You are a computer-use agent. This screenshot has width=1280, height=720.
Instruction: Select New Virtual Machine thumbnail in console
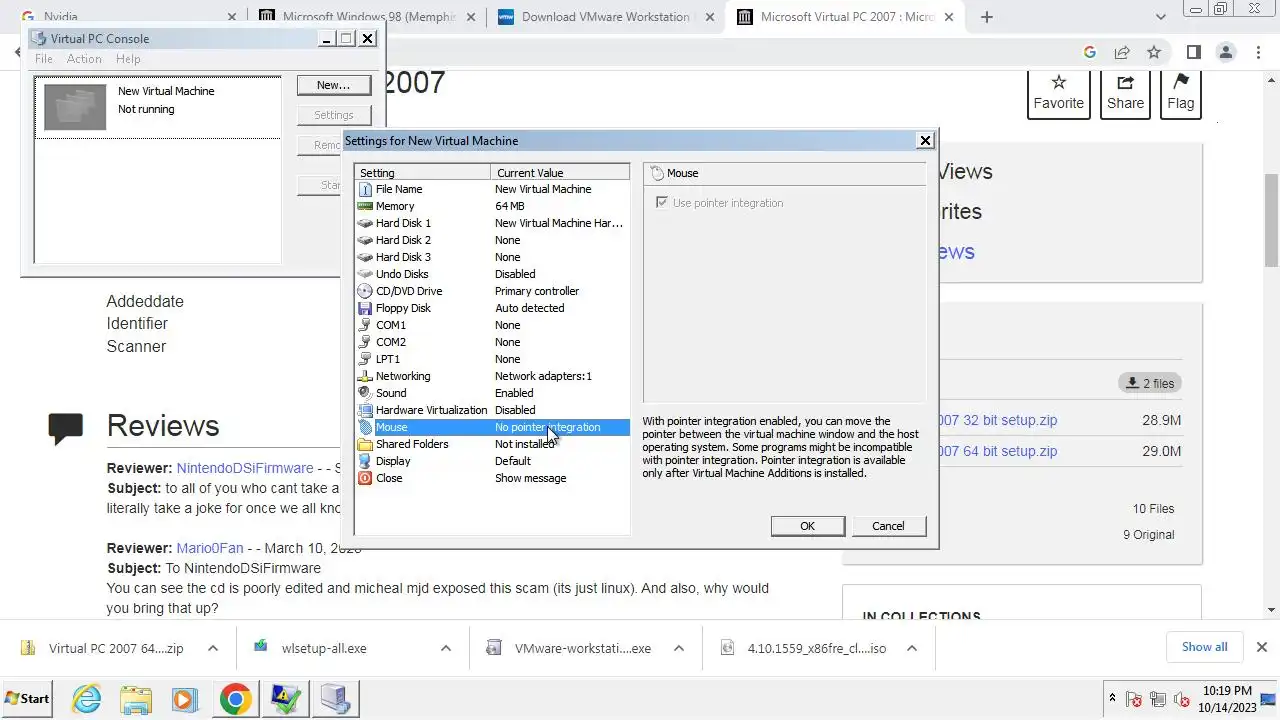[x=75, y=107]
